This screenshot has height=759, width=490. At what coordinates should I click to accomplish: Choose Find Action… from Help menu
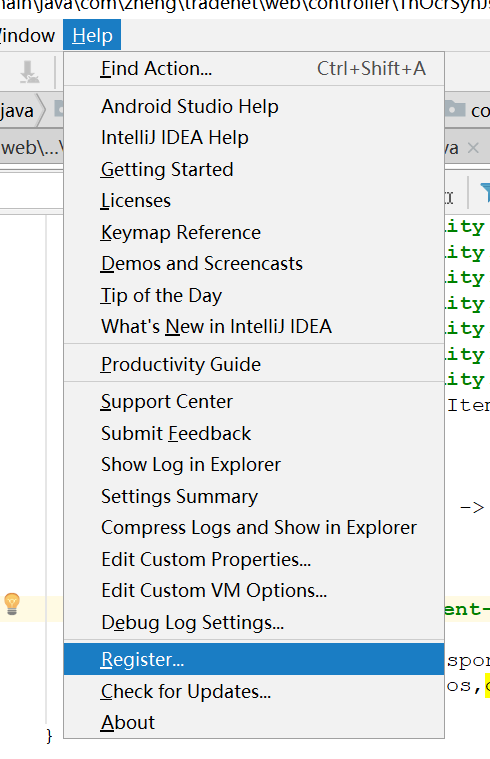coord(254,69)
